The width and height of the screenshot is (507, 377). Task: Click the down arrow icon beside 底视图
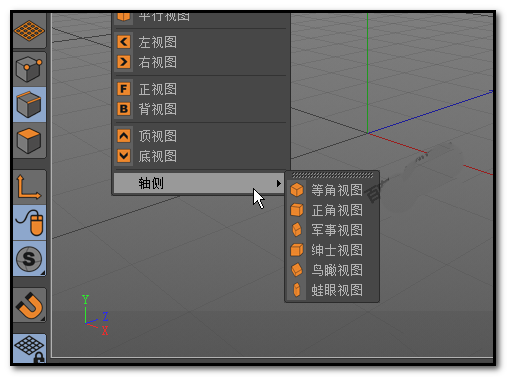pyautogui.click(x=124, y=156)
